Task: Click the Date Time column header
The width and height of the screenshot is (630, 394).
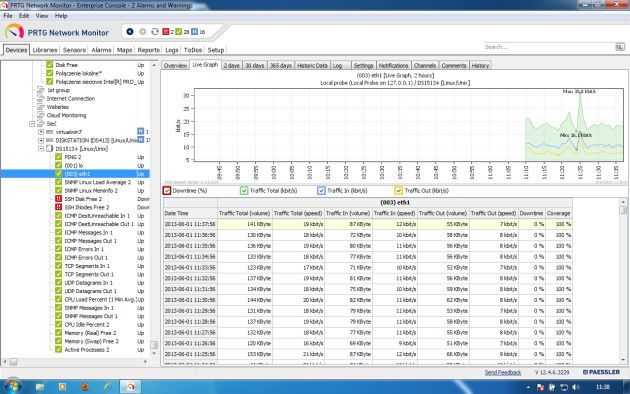Action: pos(190,213)
